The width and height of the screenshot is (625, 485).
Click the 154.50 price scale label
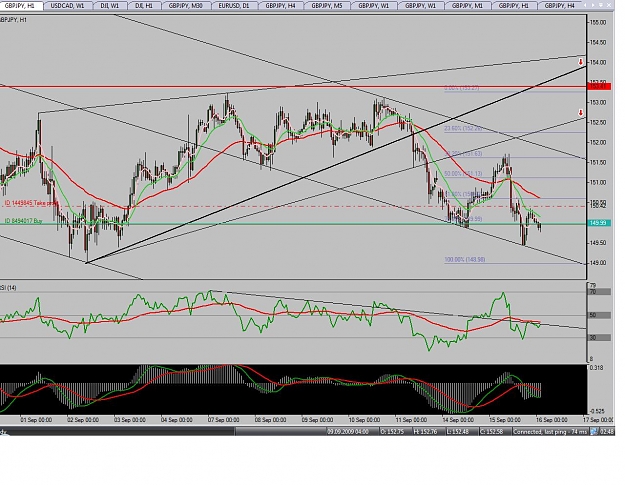[598, 42]
